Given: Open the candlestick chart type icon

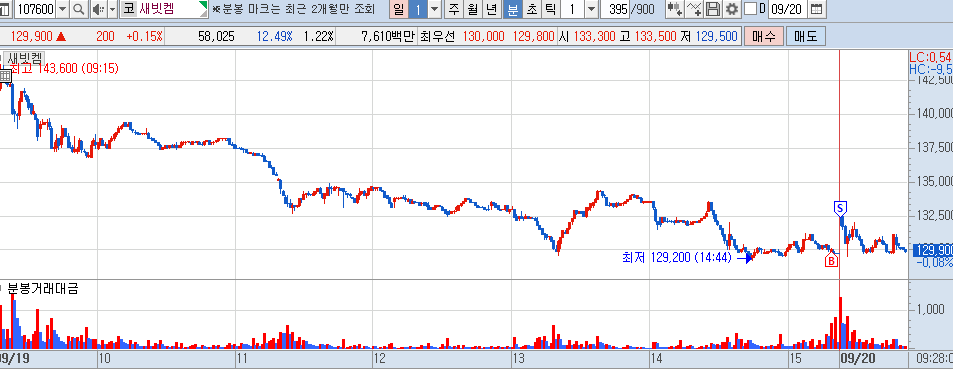Looking at the screenshot, I should 675,9.
